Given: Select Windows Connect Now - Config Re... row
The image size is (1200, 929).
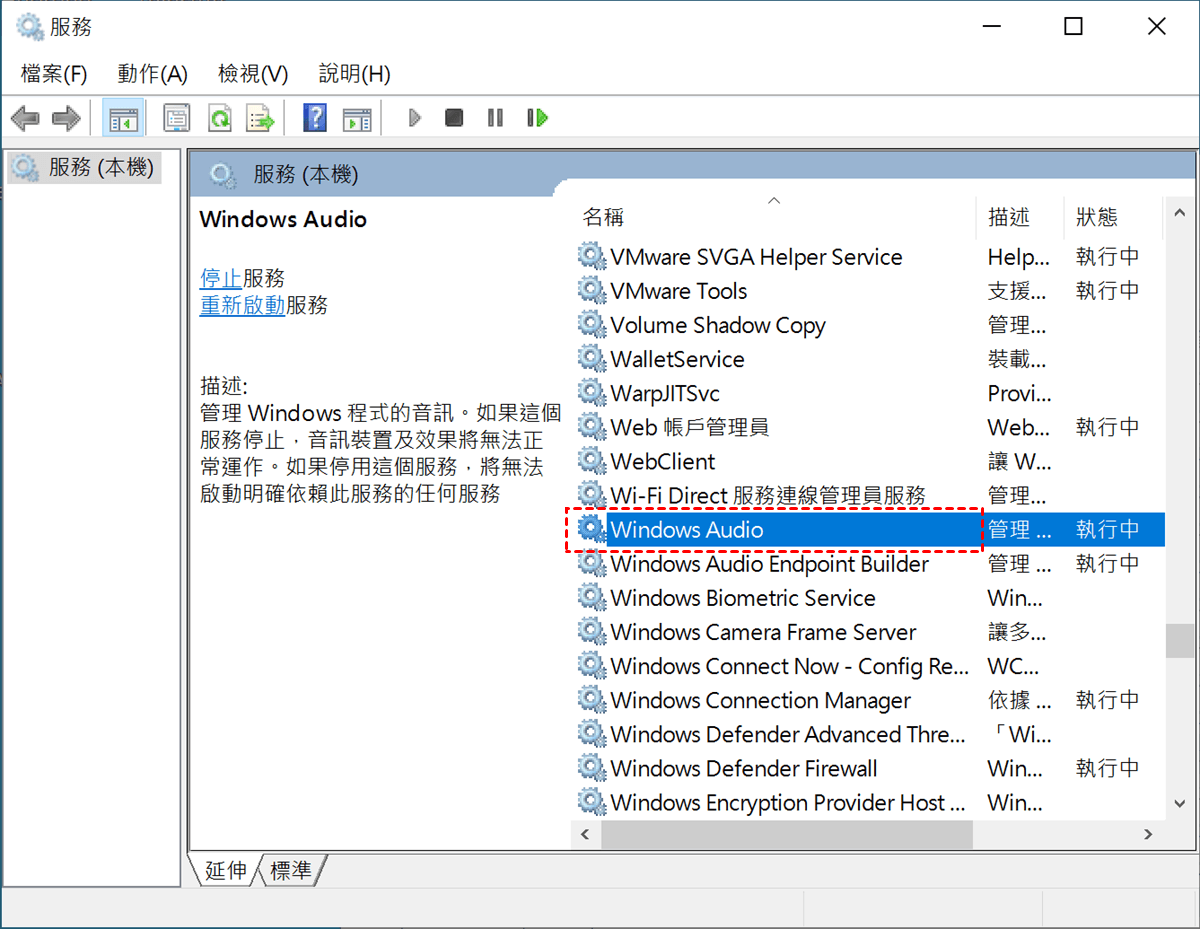Looking at the screenshot, I should click(x=871, y=666).
